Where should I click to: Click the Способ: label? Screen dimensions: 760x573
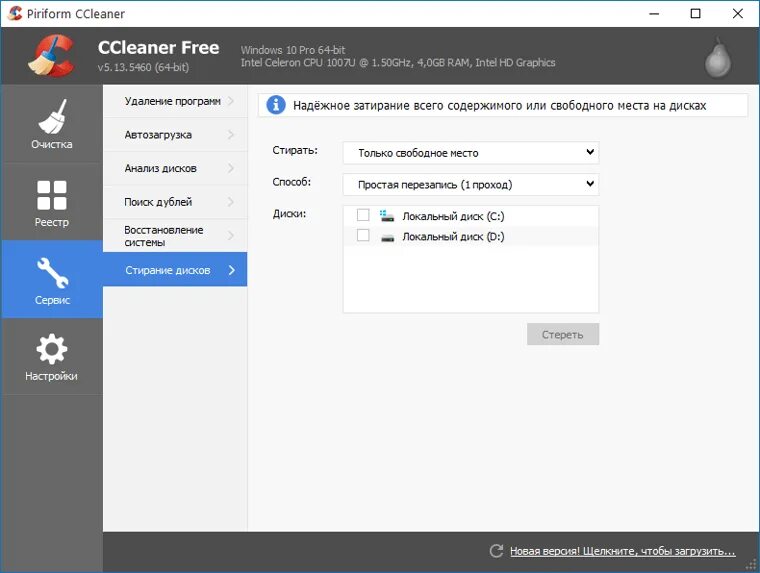tap(291, 182)
